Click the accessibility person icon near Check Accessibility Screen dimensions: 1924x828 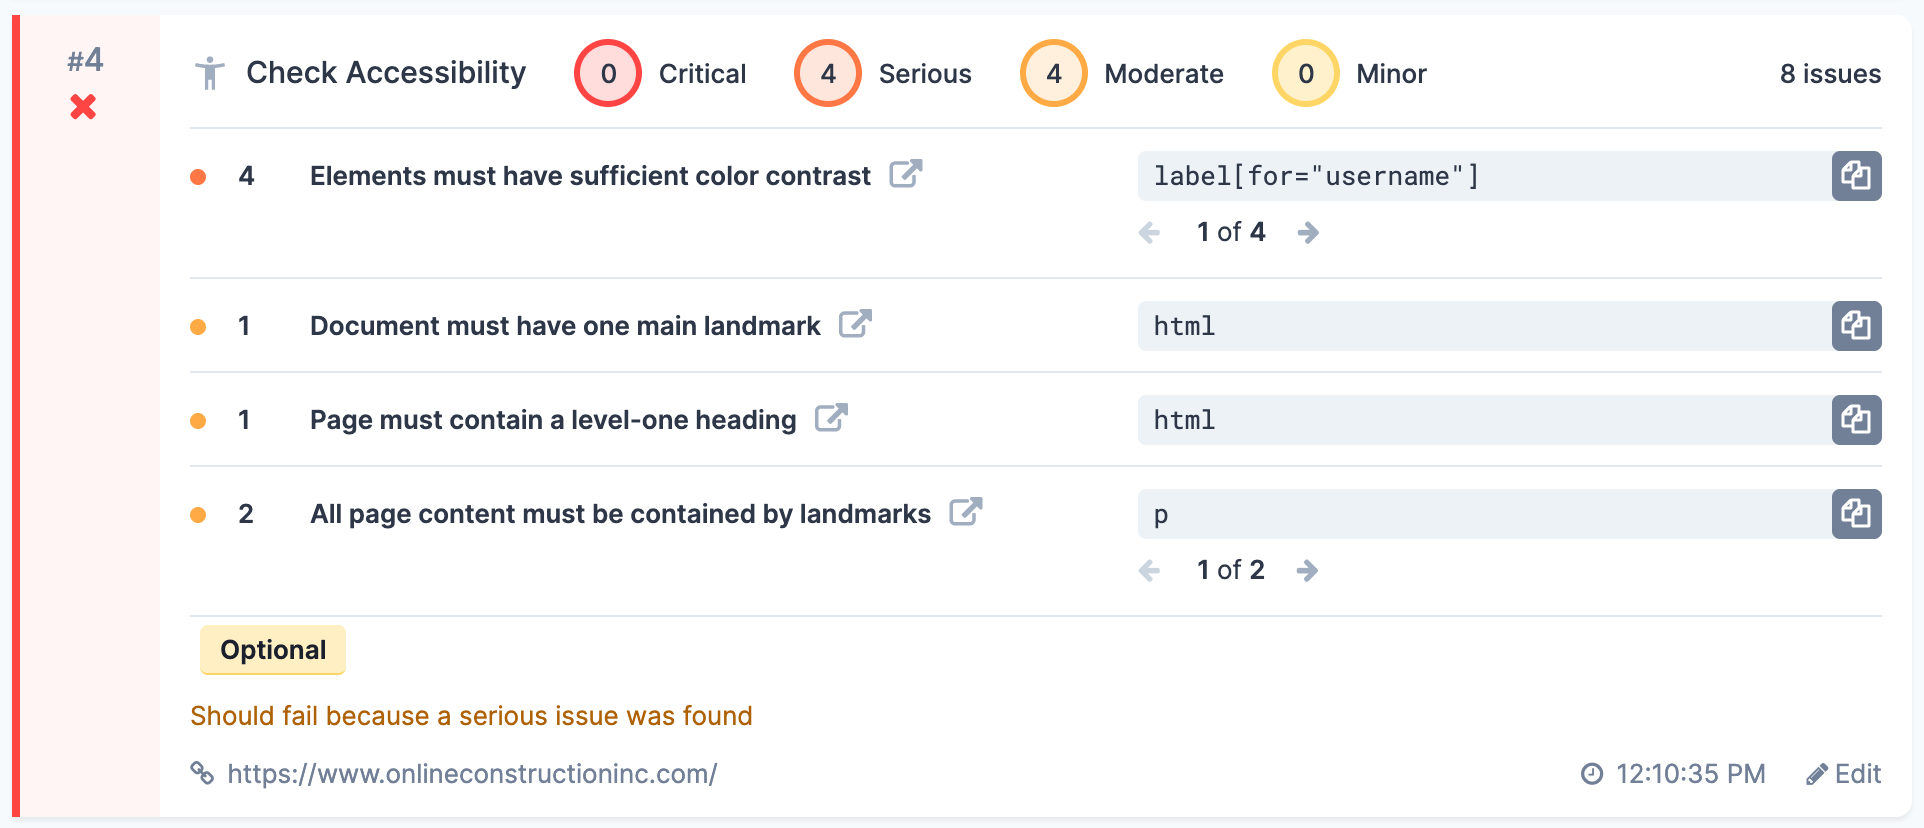(x=211, y=72)
